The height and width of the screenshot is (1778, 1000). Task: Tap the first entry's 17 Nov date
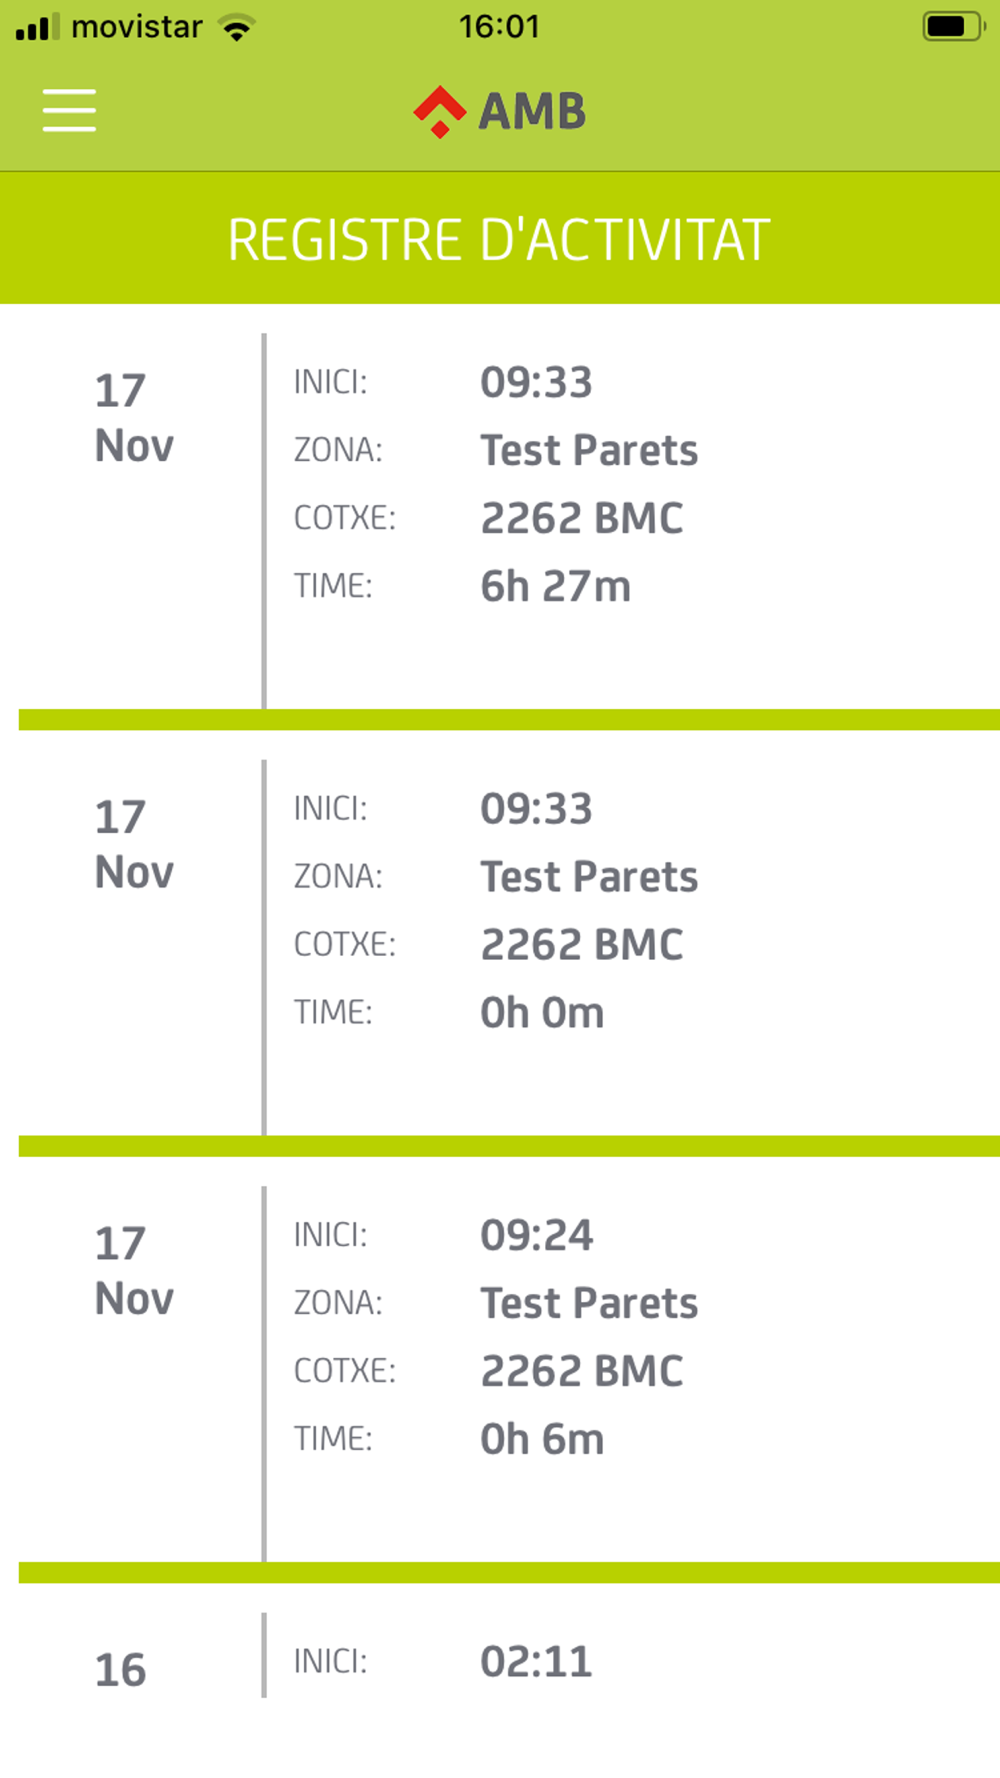click(134, 418)
